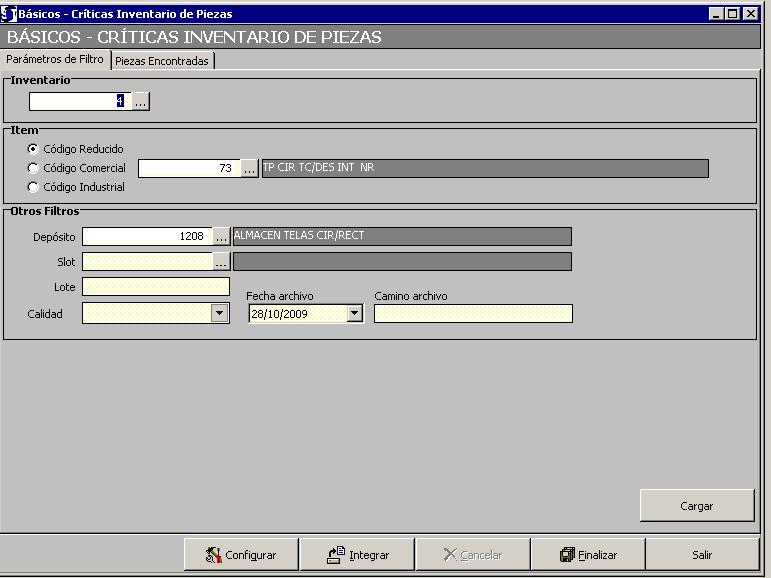The width and height of the screenshot is (771, 578).
Task: Open Depósito lookup ellipsis button
Action: pyautogui.click(x=221, y=237)
